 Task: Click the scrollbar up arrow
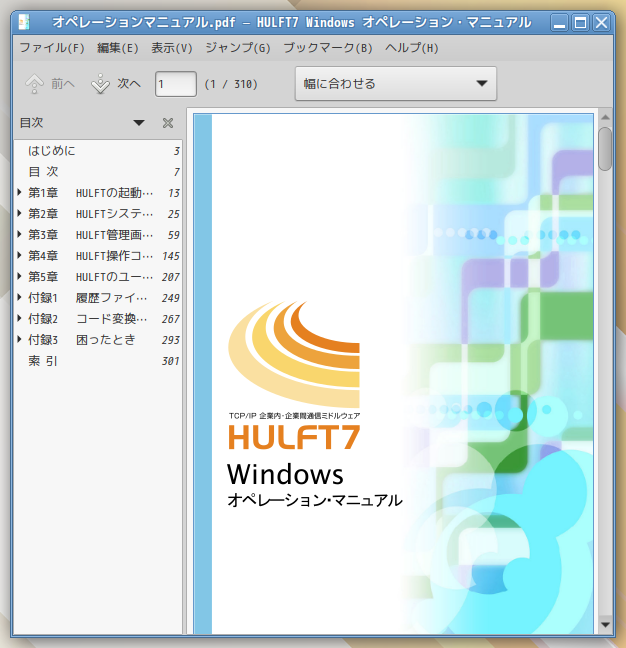point(605,117)
